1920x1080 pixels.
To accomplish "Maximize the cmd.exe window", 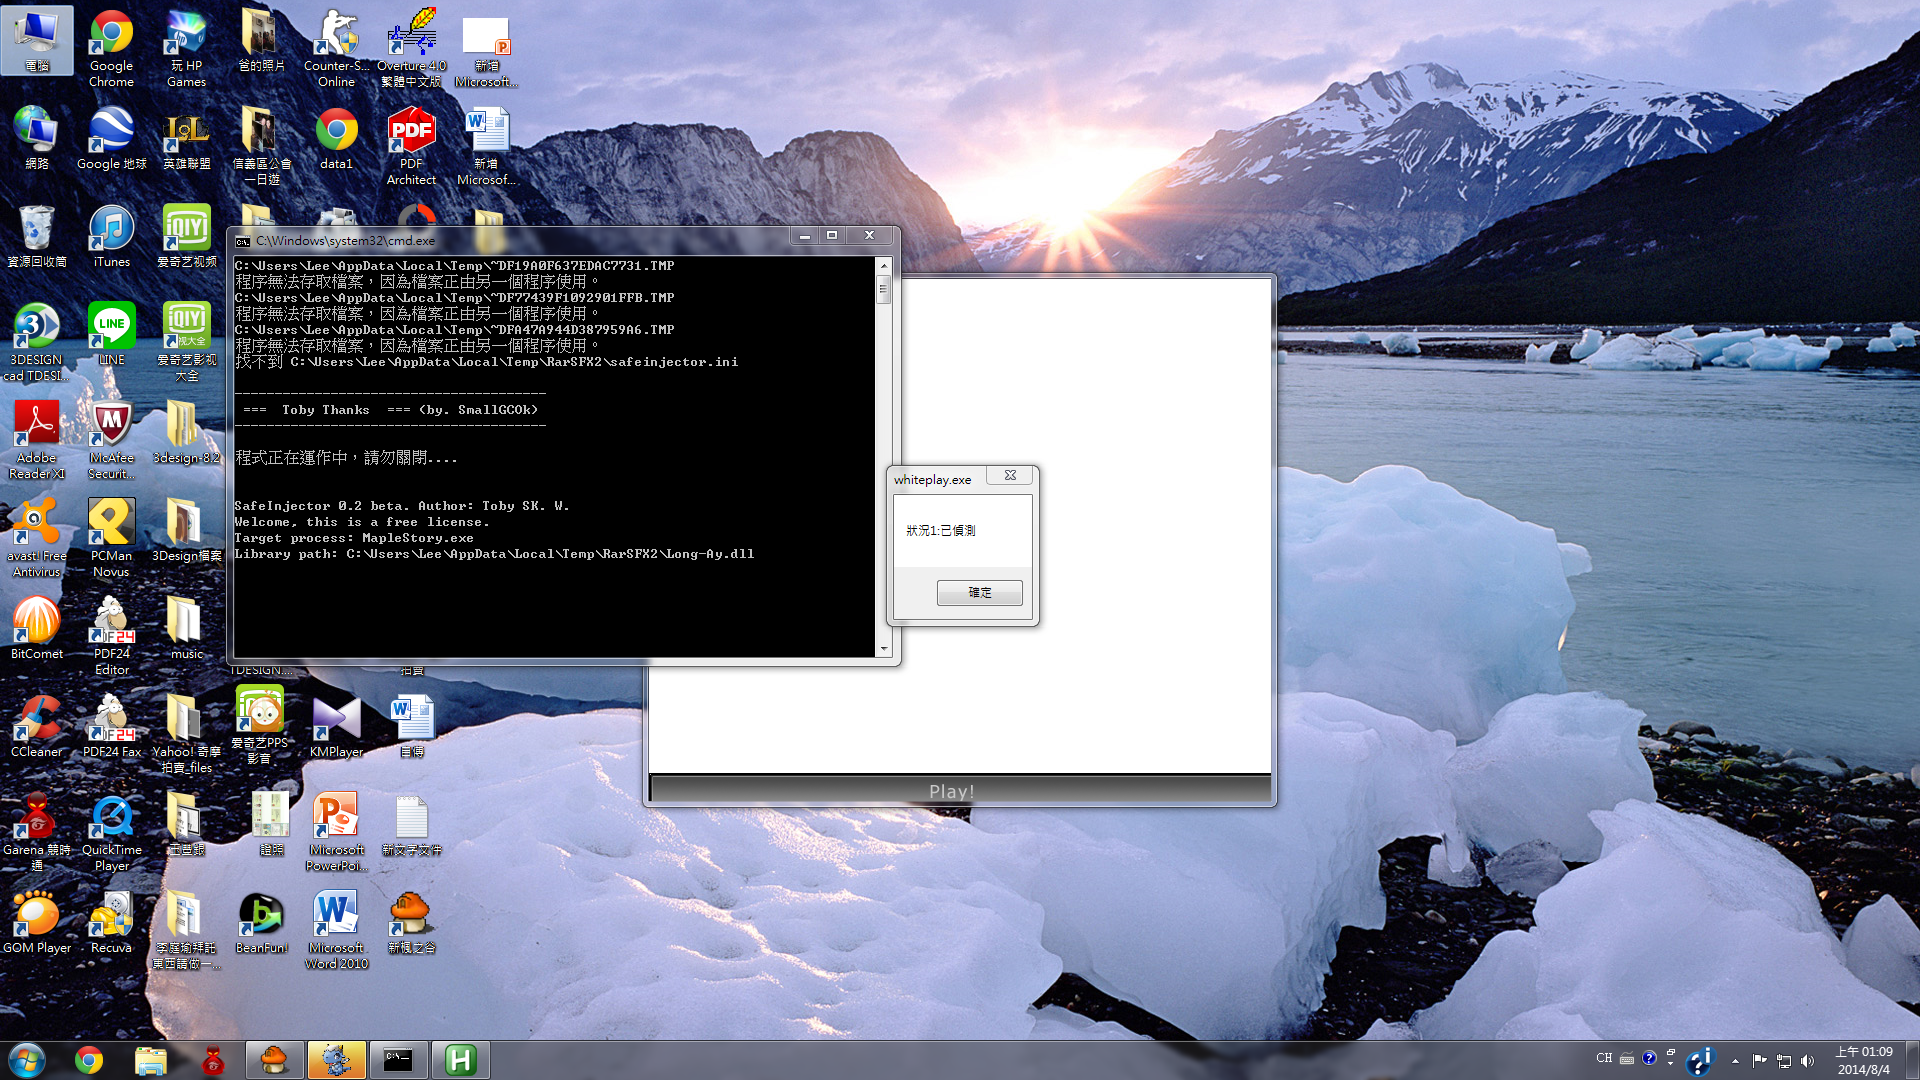I will [831, 235].
